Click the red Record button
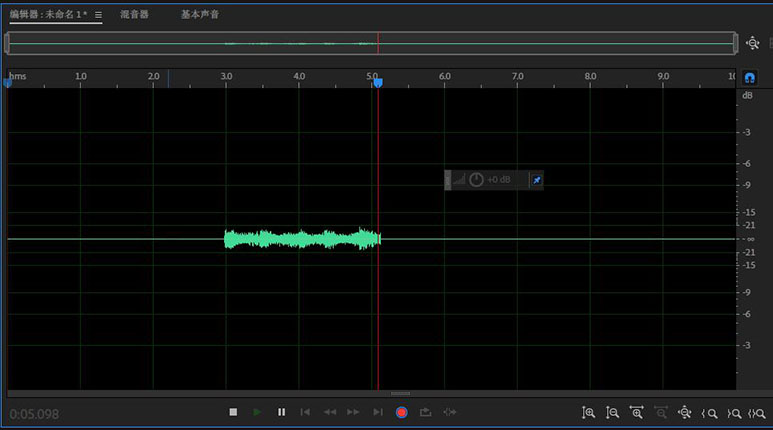The height and width of the screenshot is (430, 773). tap(402, 412)
